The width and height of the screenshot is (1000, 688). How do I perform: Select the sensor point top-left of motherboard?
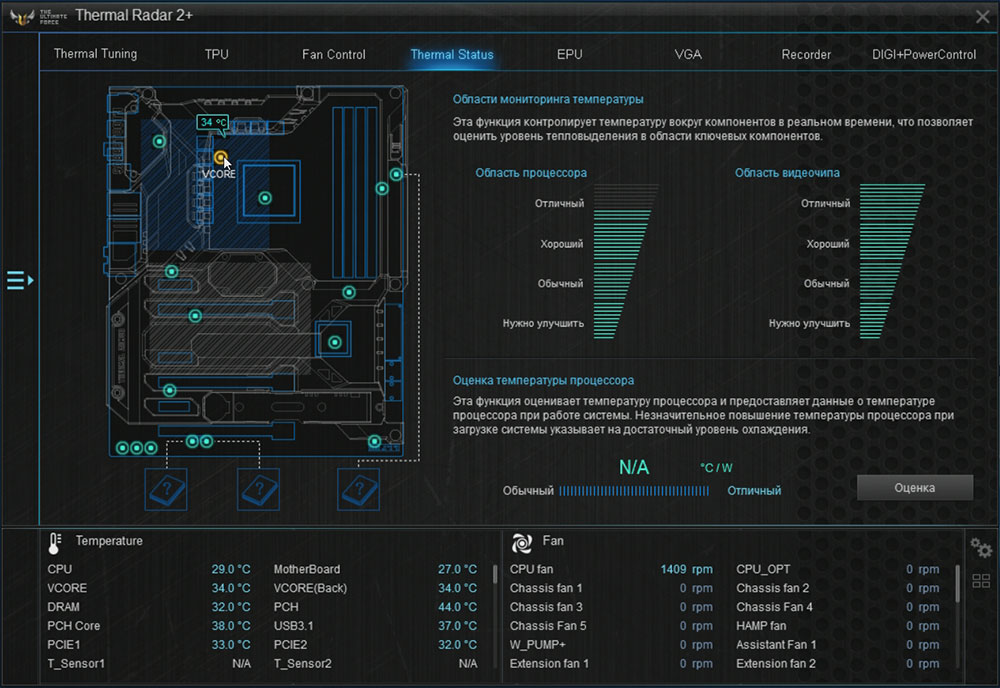(159, 142)
